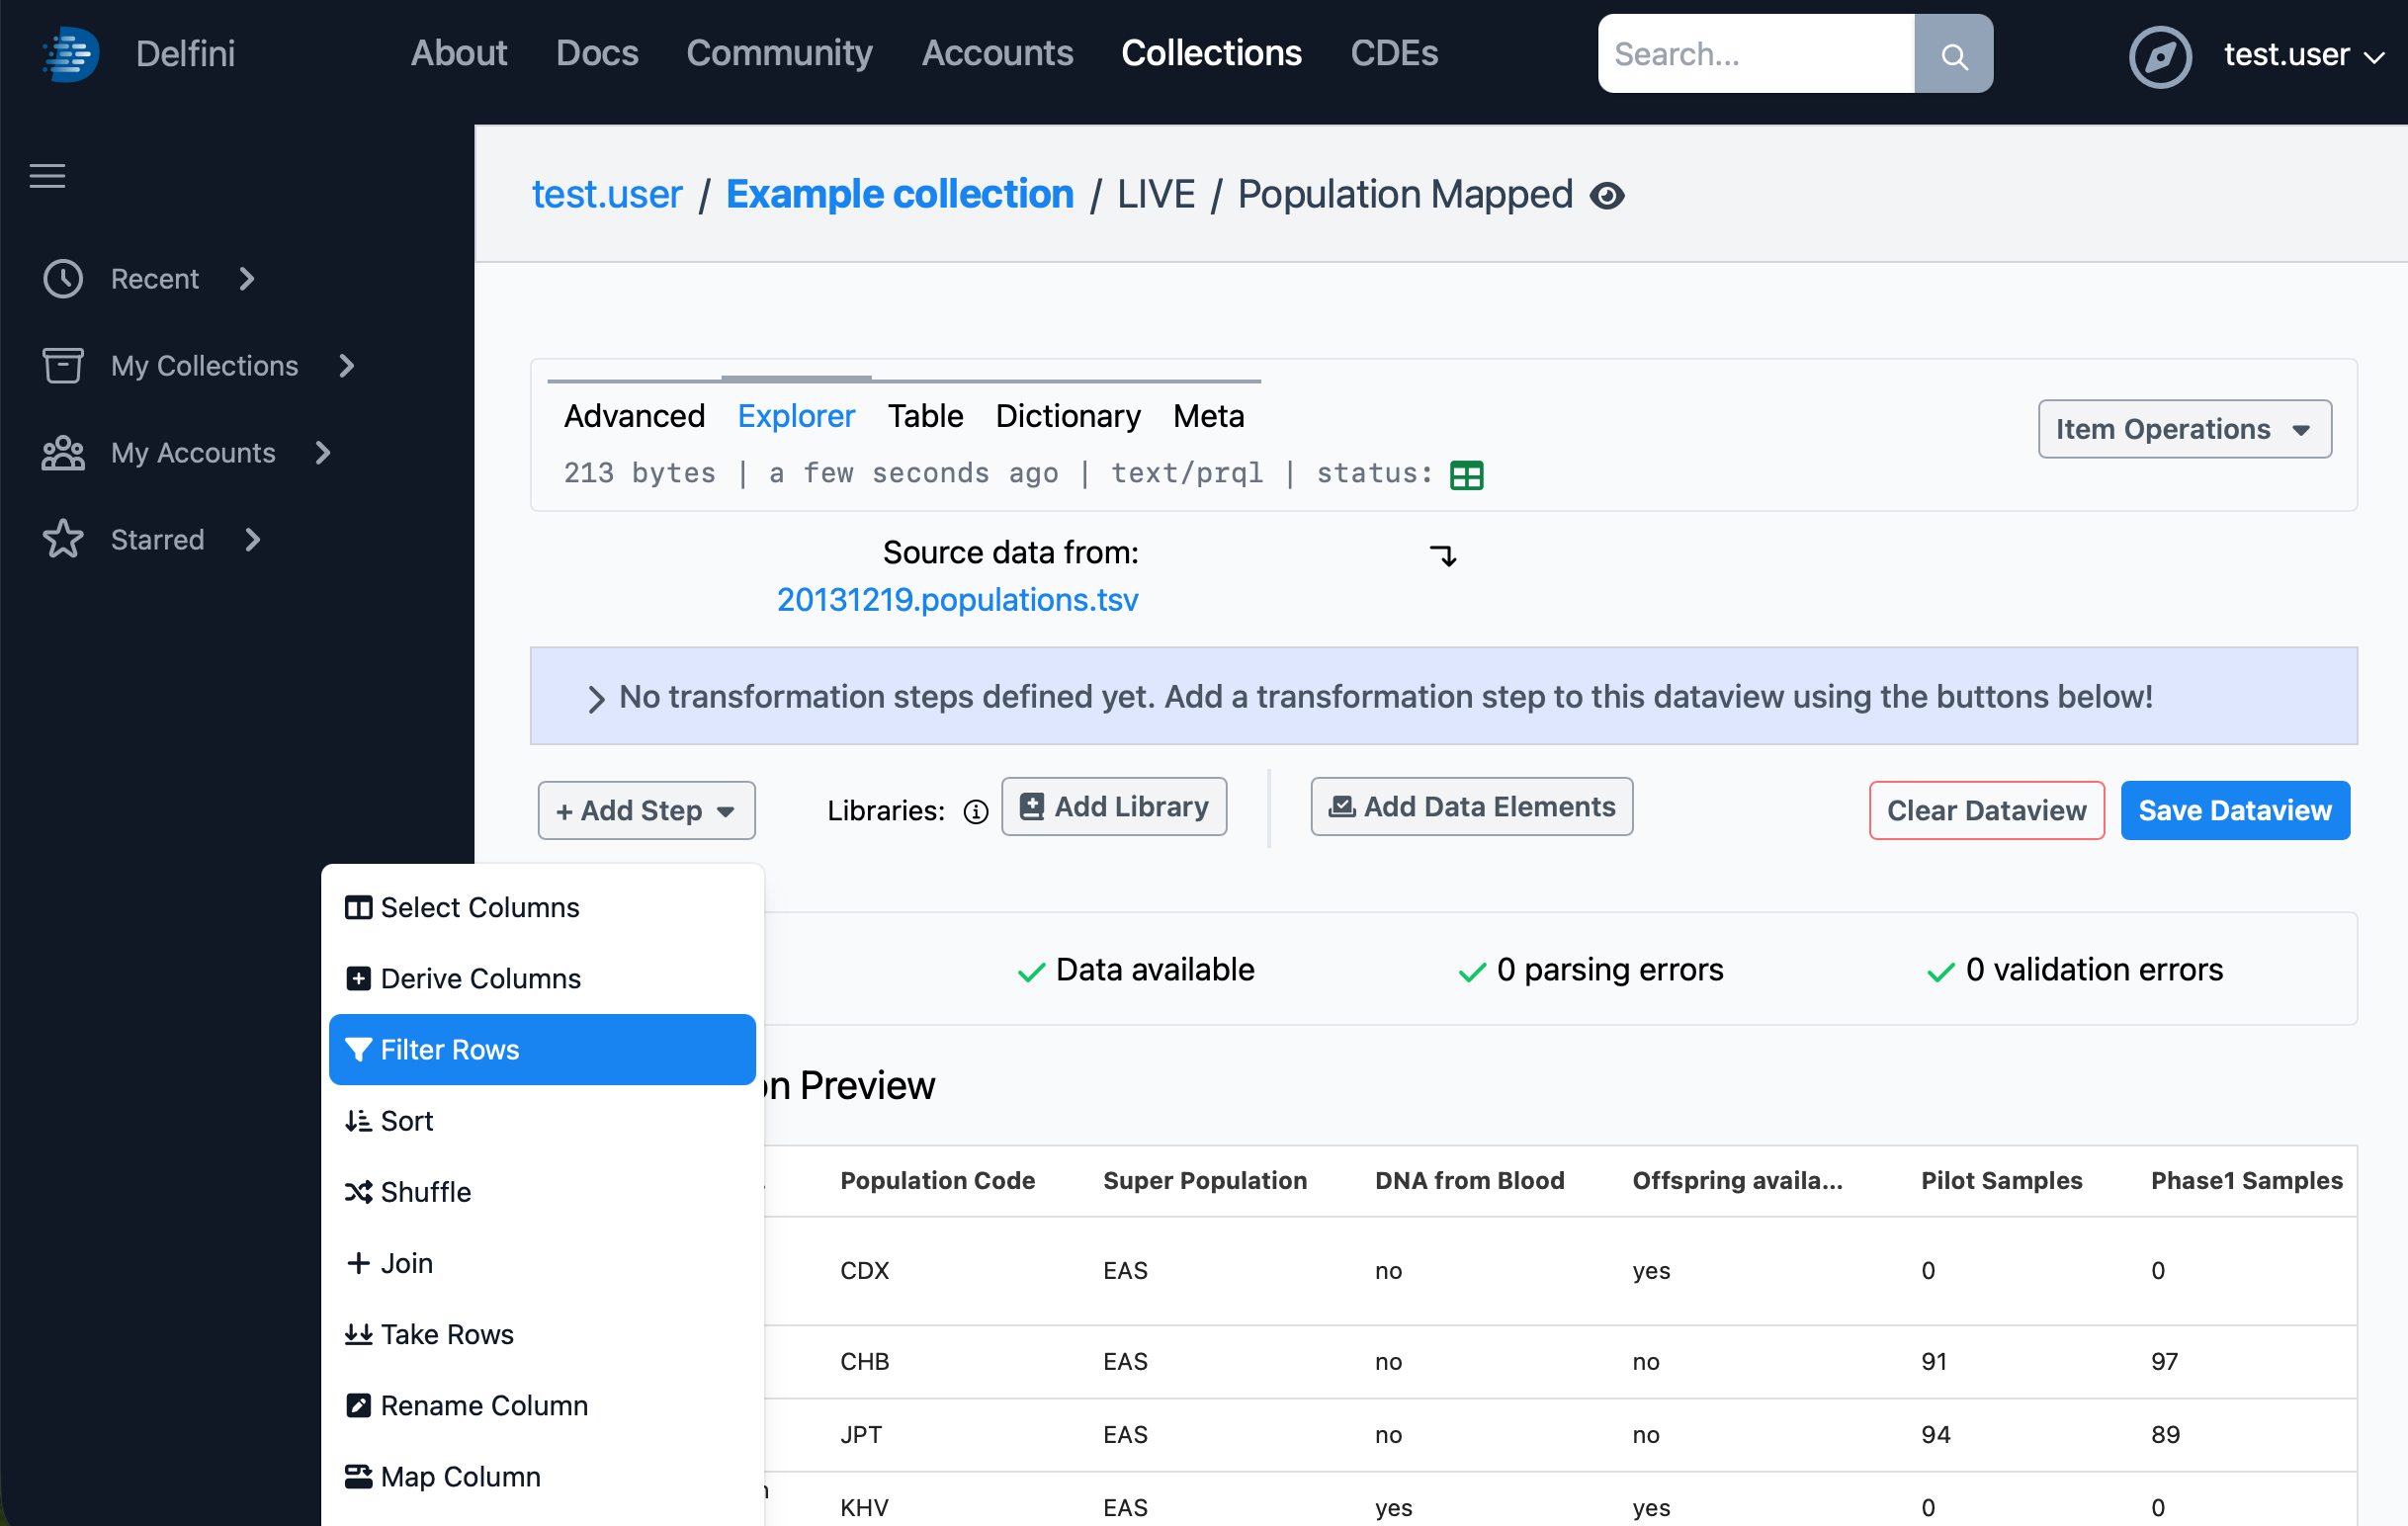Screen dimensions: 2408x1526
Task: Expand the transformation steps message chevron
Action: click(596, 699)
